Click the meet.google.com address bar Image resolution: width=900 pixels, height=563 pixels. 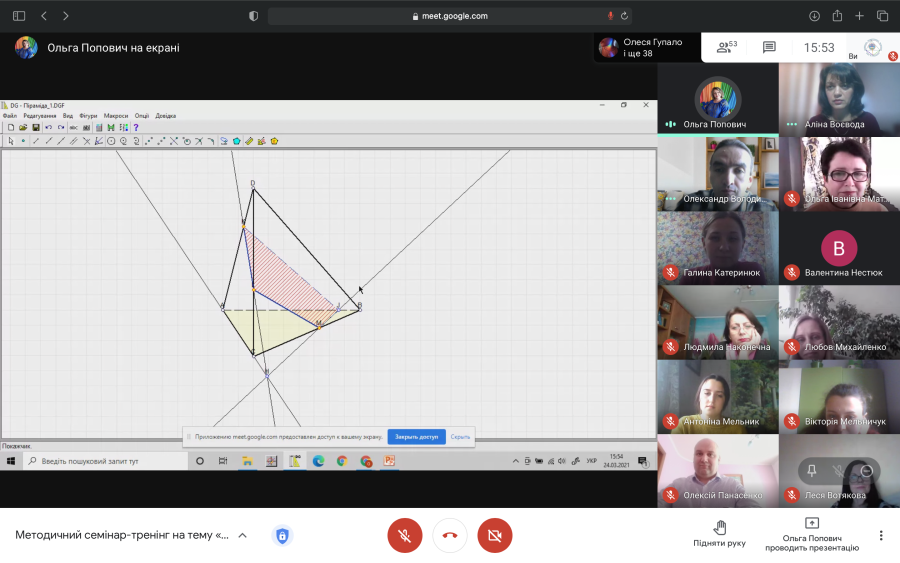pyautogui.click(x=450, y=16)
